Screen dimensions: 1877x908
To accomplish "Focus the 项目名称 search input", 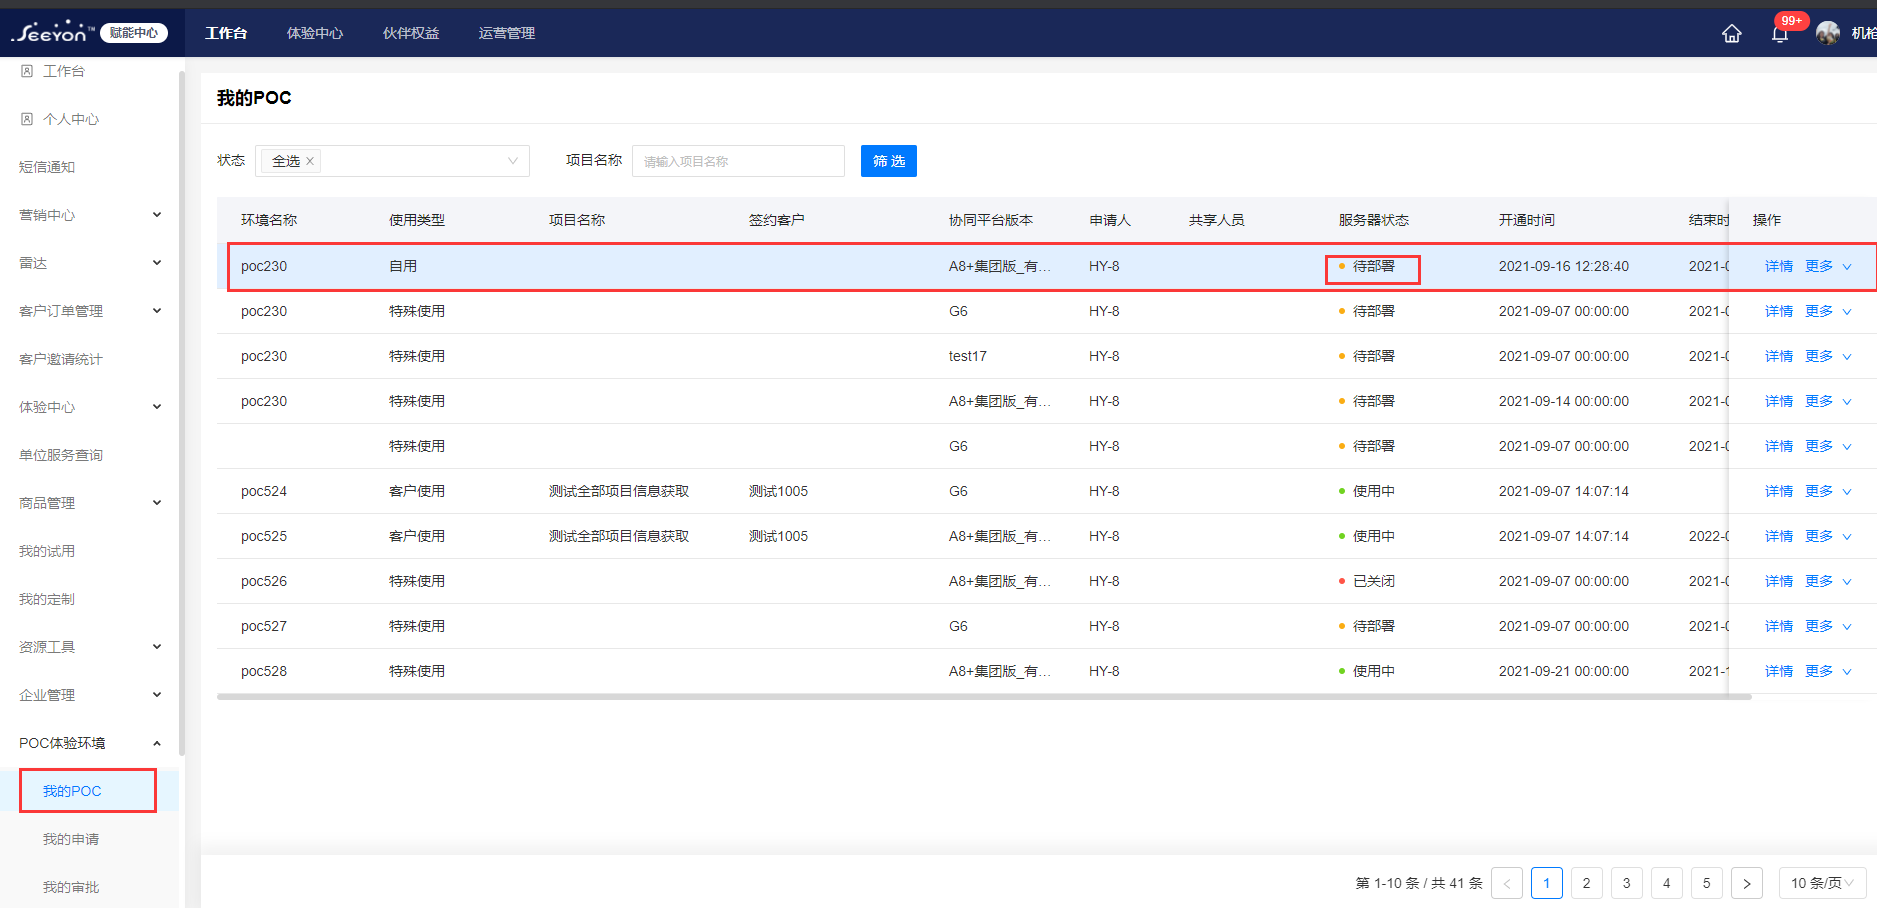I will pyautogui.click(x=738, y=161).
